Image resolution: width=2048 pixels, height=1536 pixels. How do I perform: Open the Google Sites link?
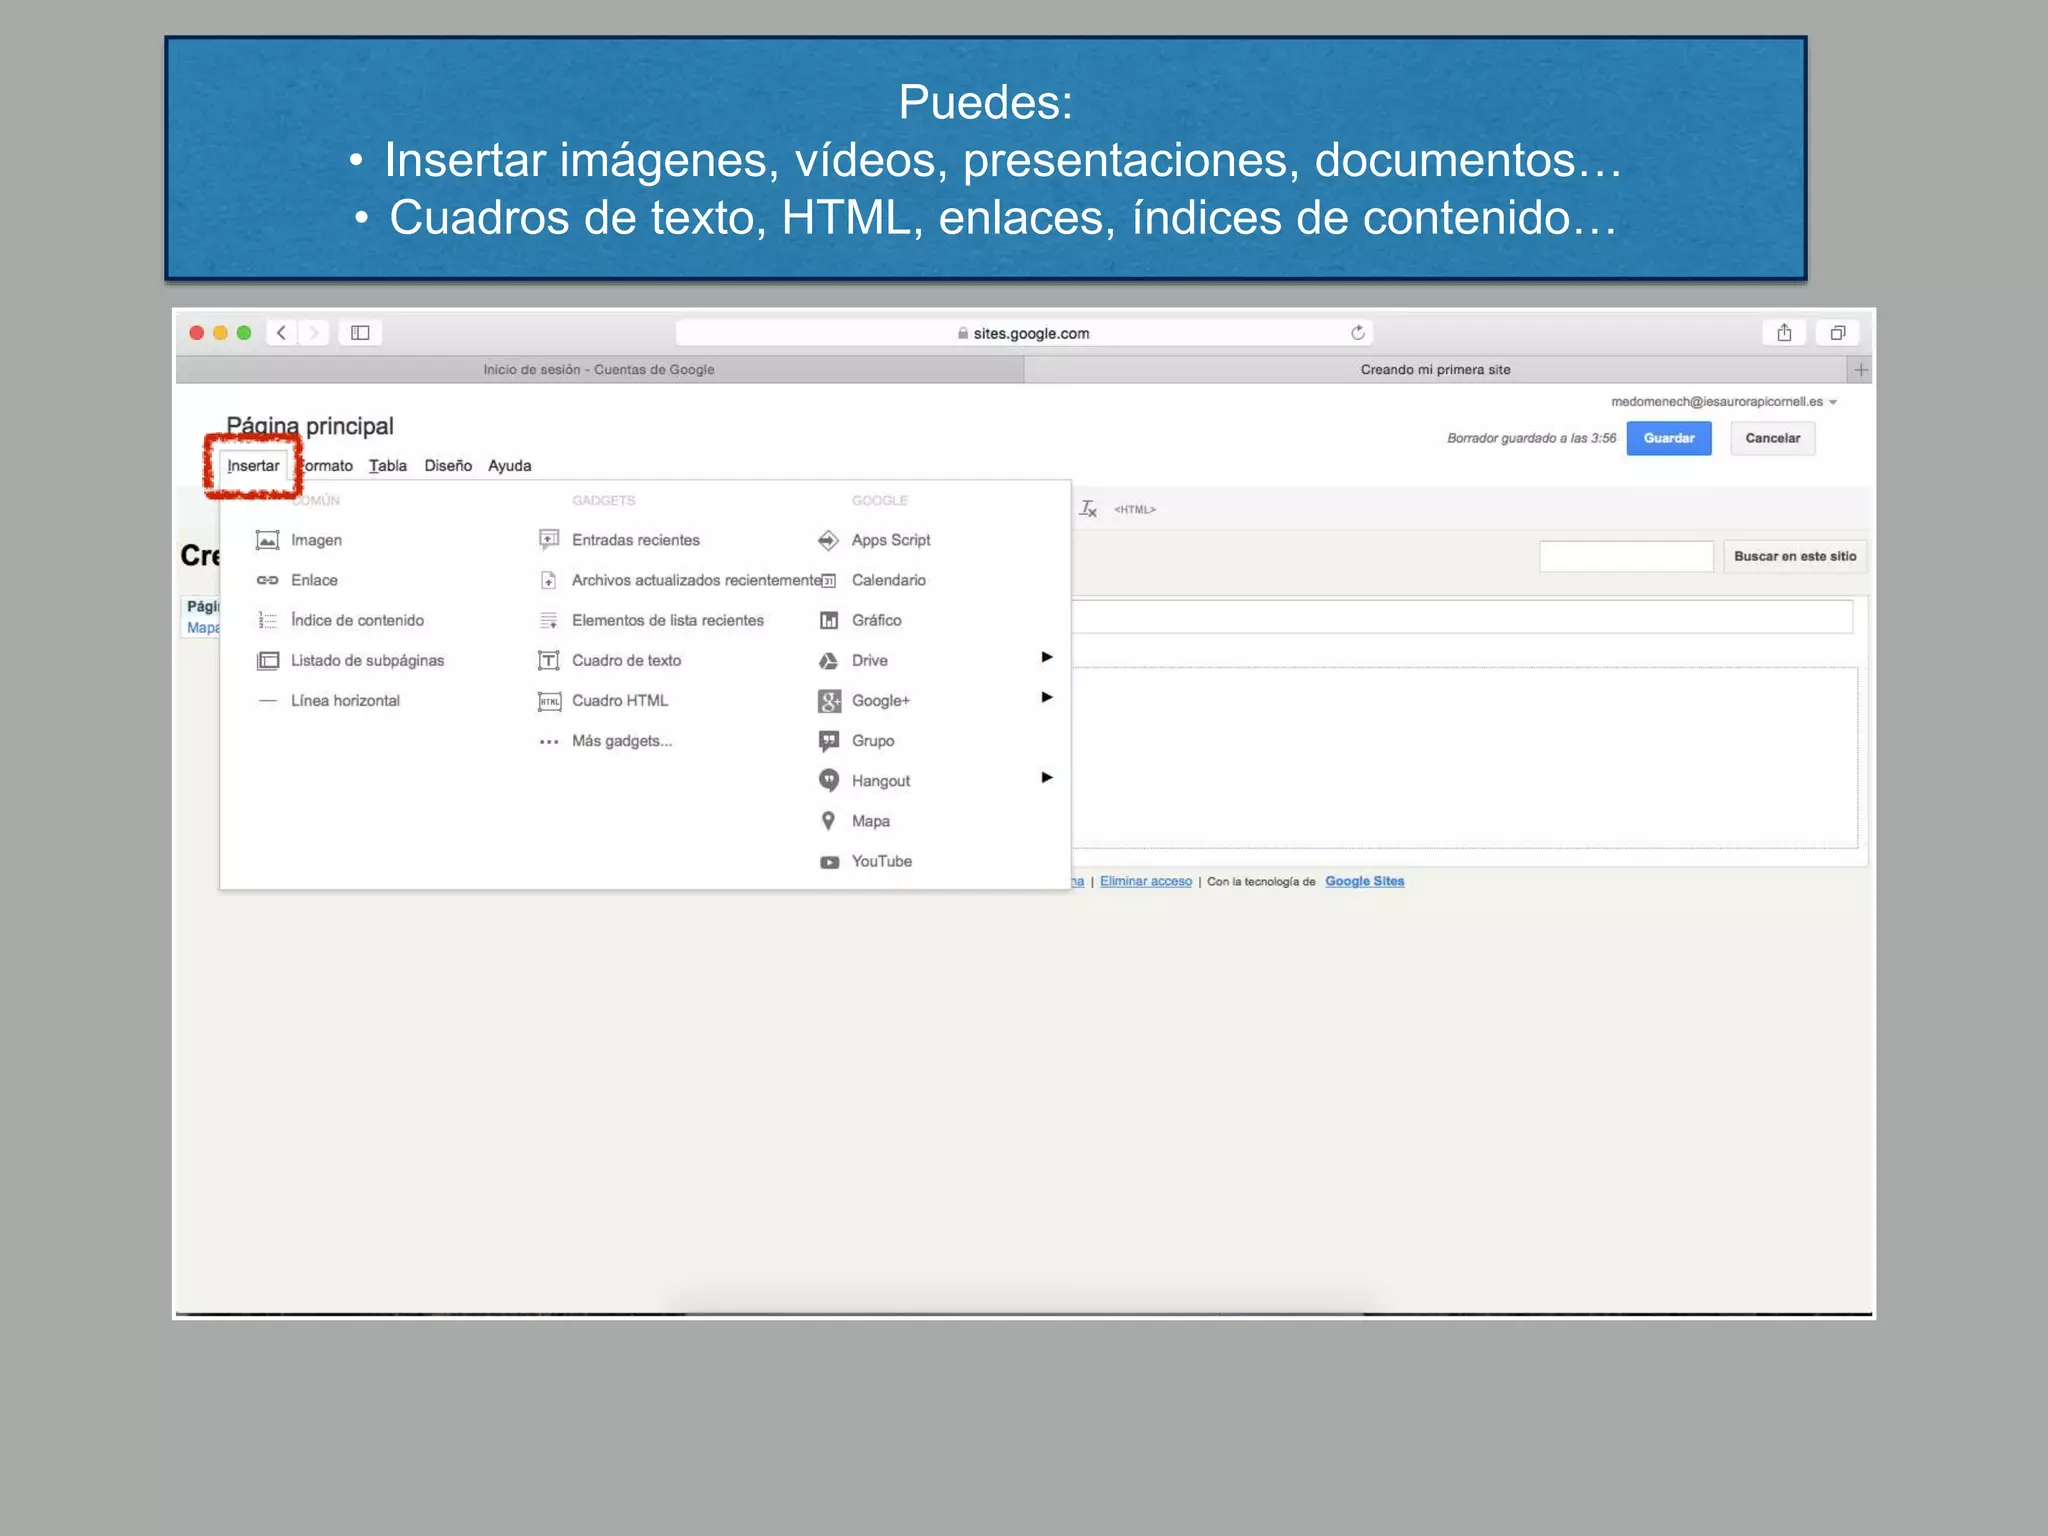pos(1365,881)
